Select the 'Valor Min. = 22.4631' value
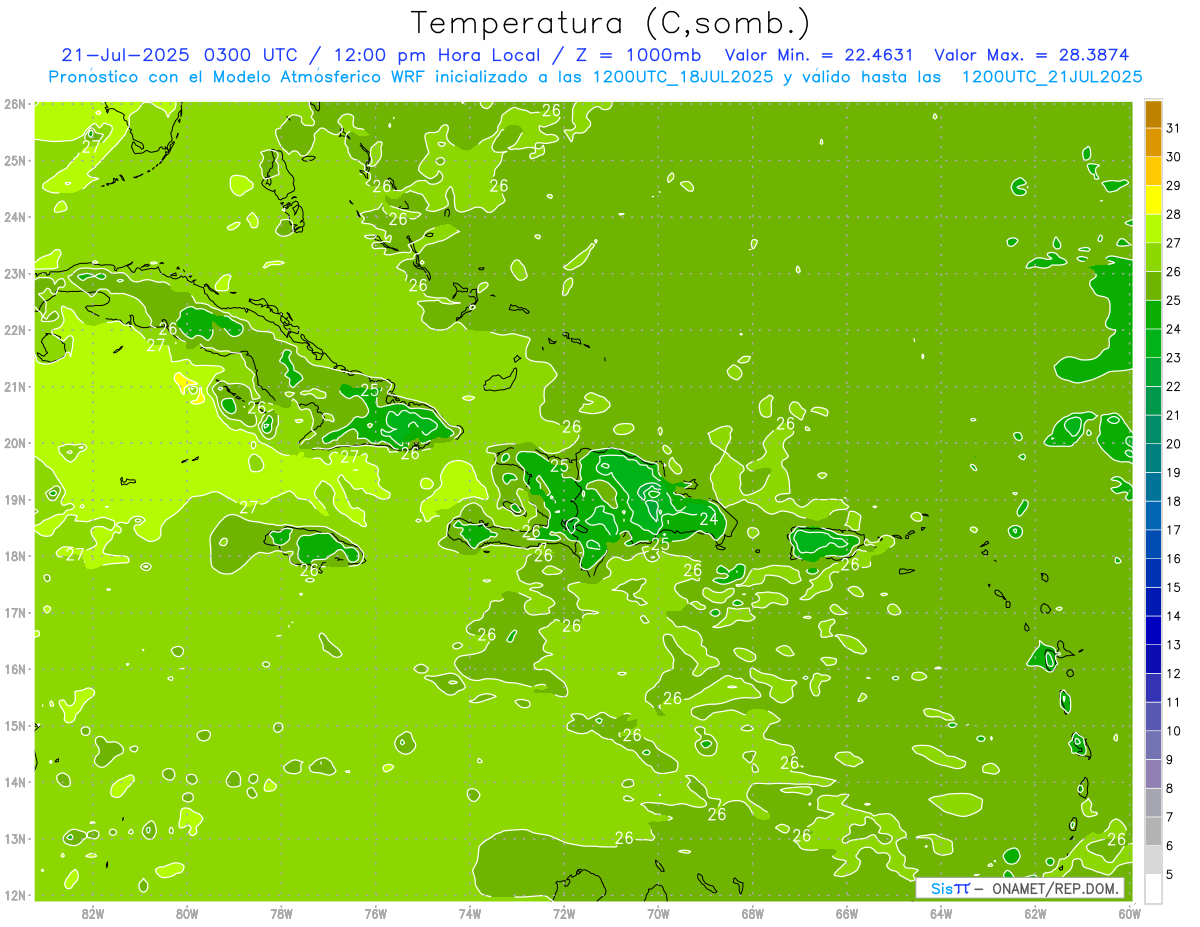The height and width of the screenshot is (927, 1200). pos(820,55)
